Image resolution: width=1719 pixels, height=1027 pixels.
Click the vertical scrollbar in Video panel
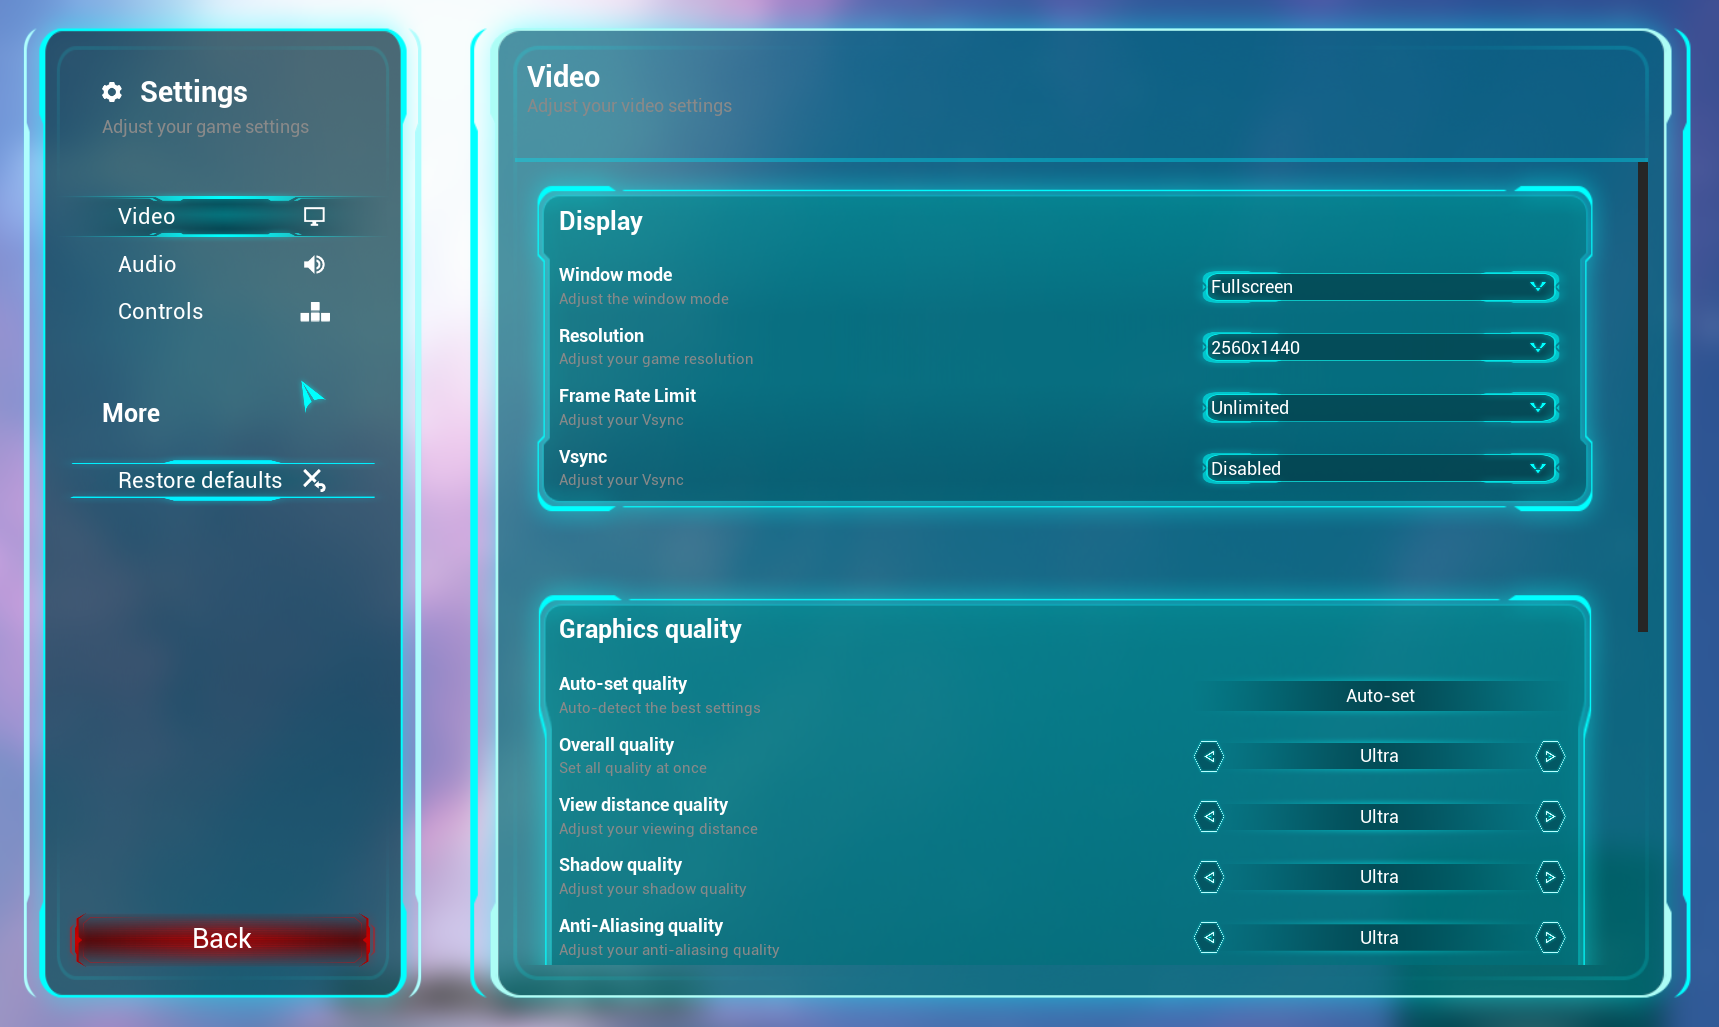tap(1642, 397)
